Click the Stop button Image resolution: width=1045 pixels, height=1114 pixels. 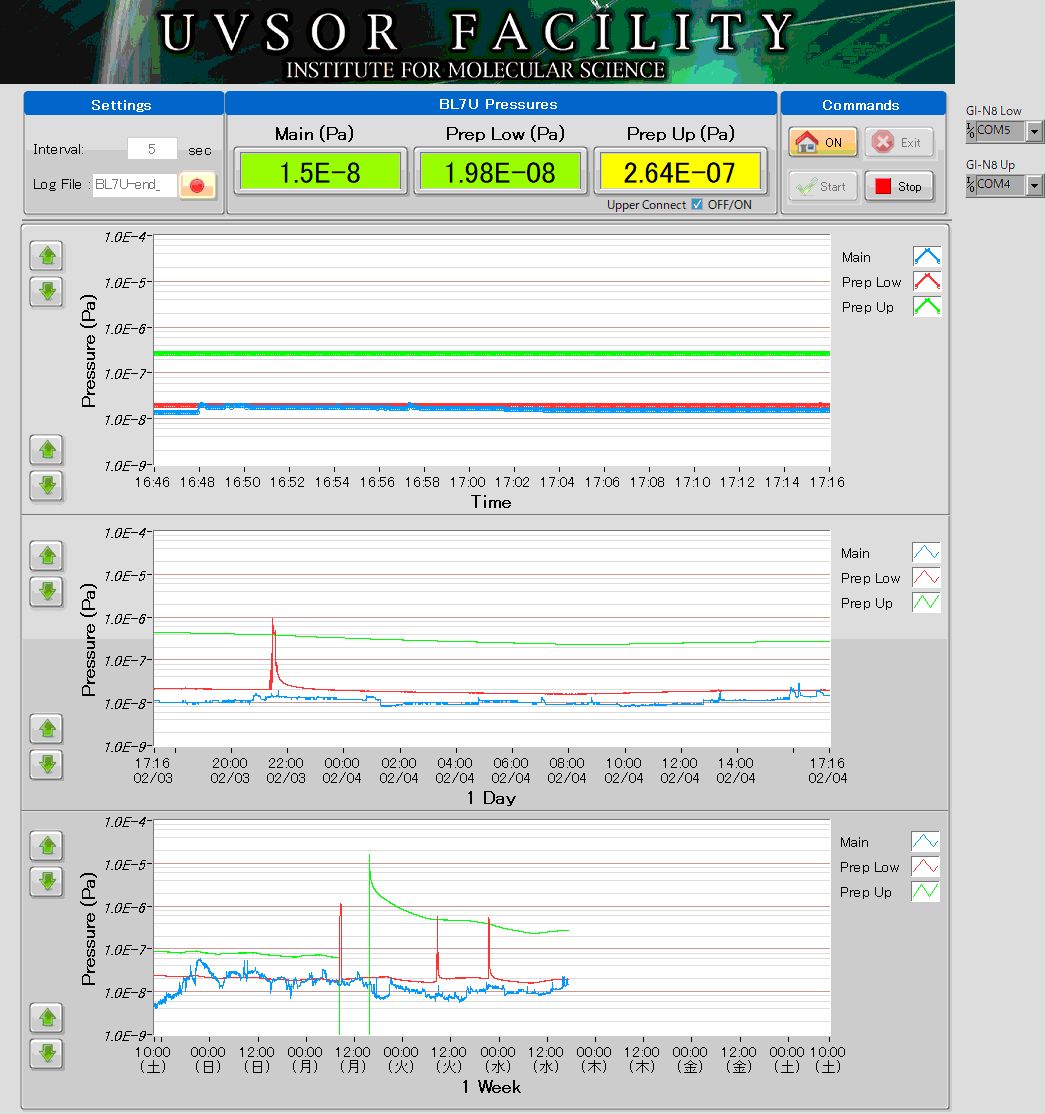898,186
